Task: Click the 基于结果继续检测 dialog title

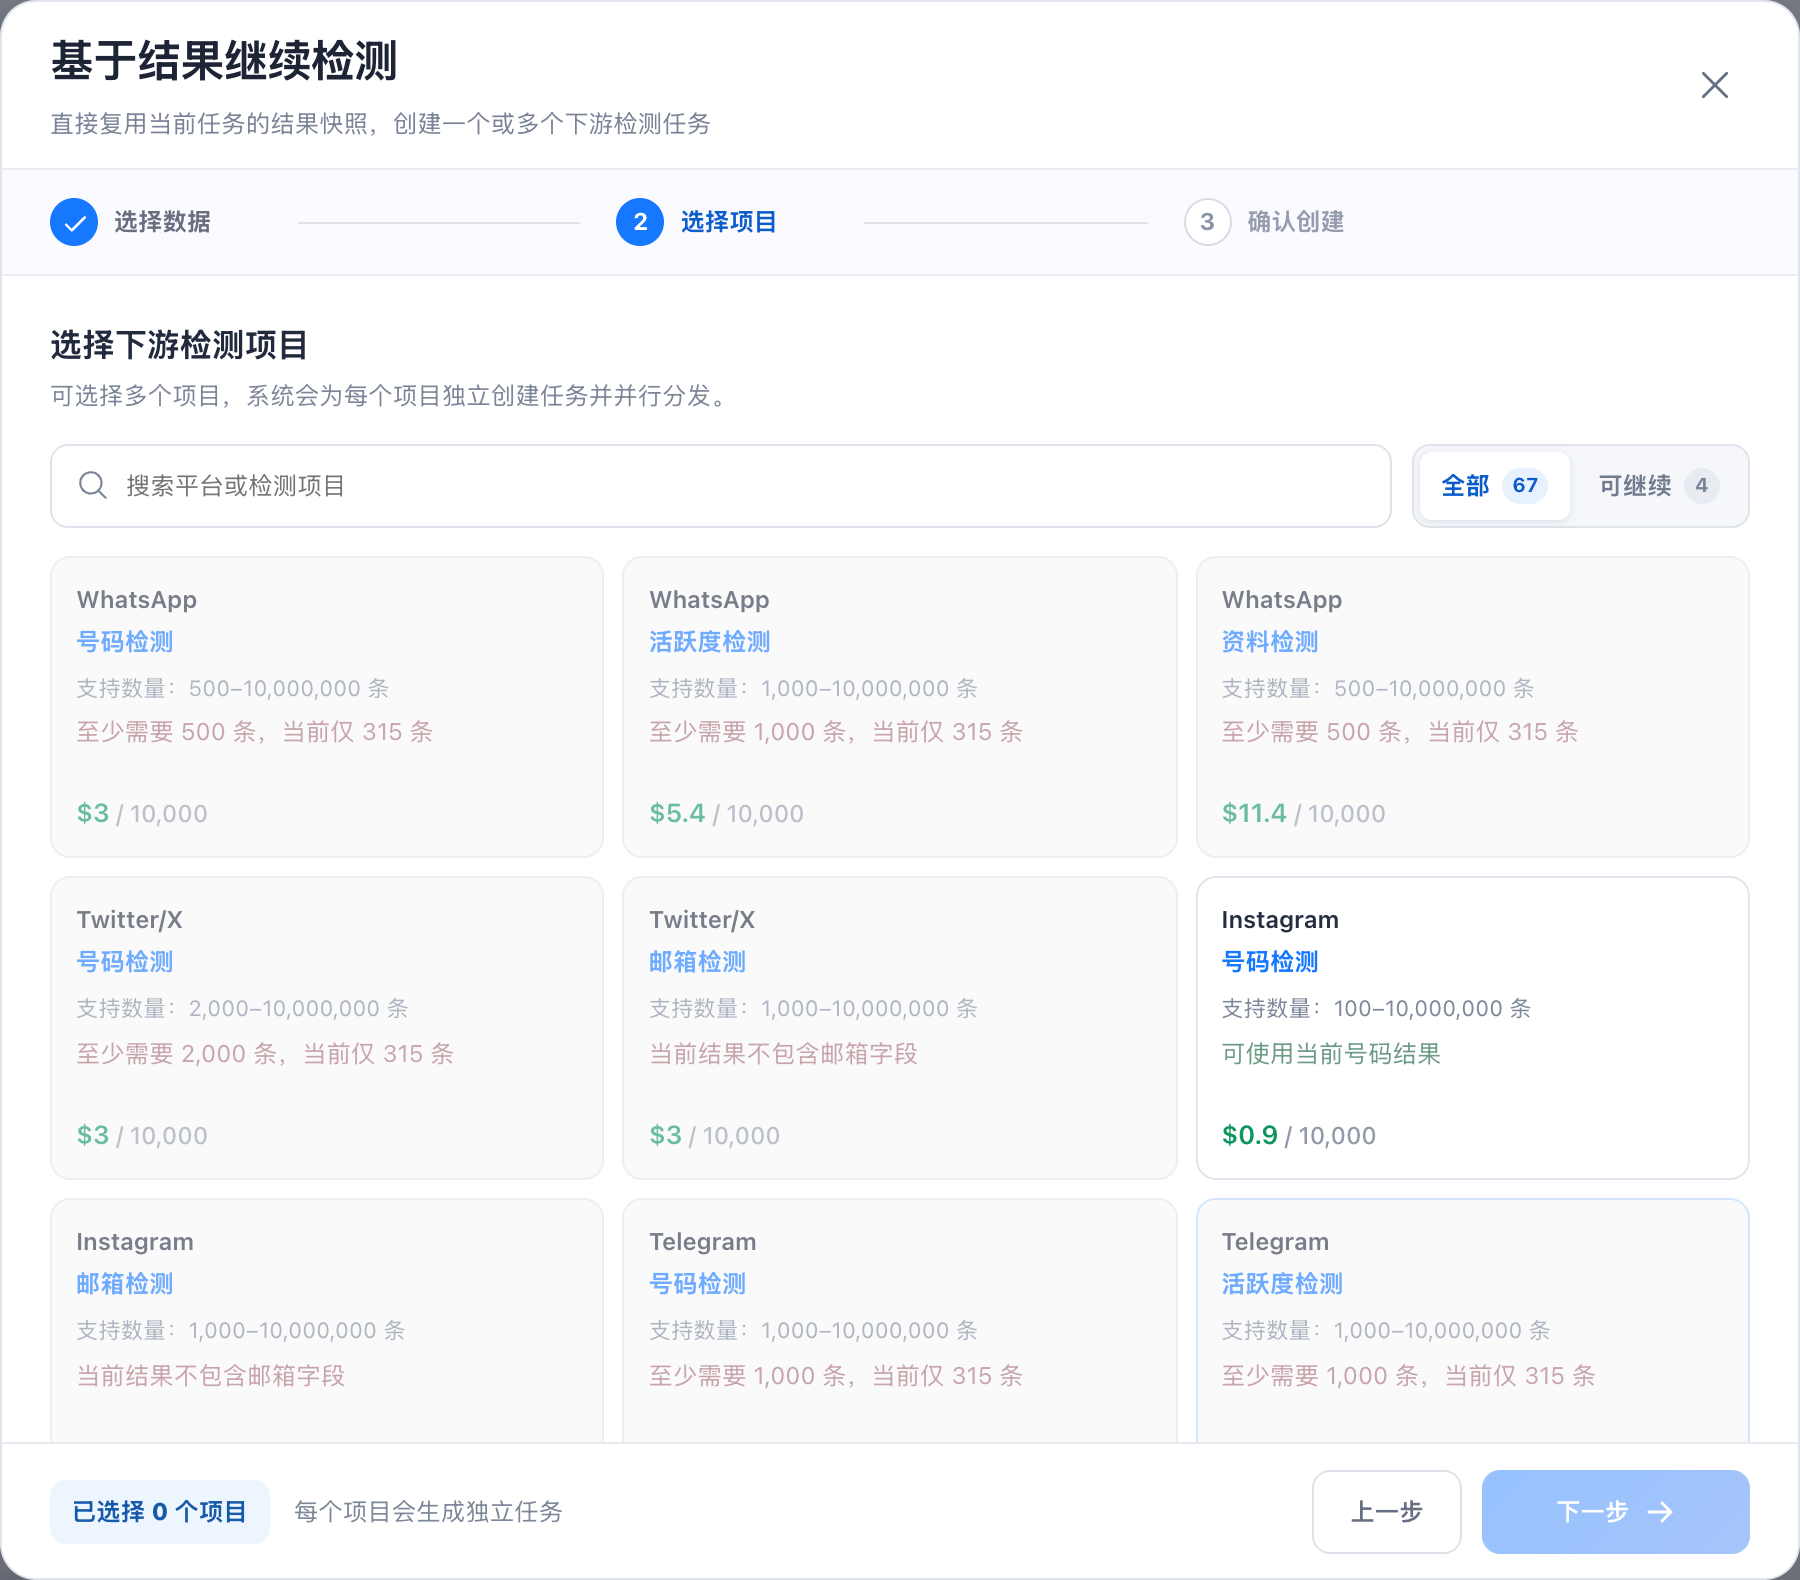Action: click(x=225, y=61)
